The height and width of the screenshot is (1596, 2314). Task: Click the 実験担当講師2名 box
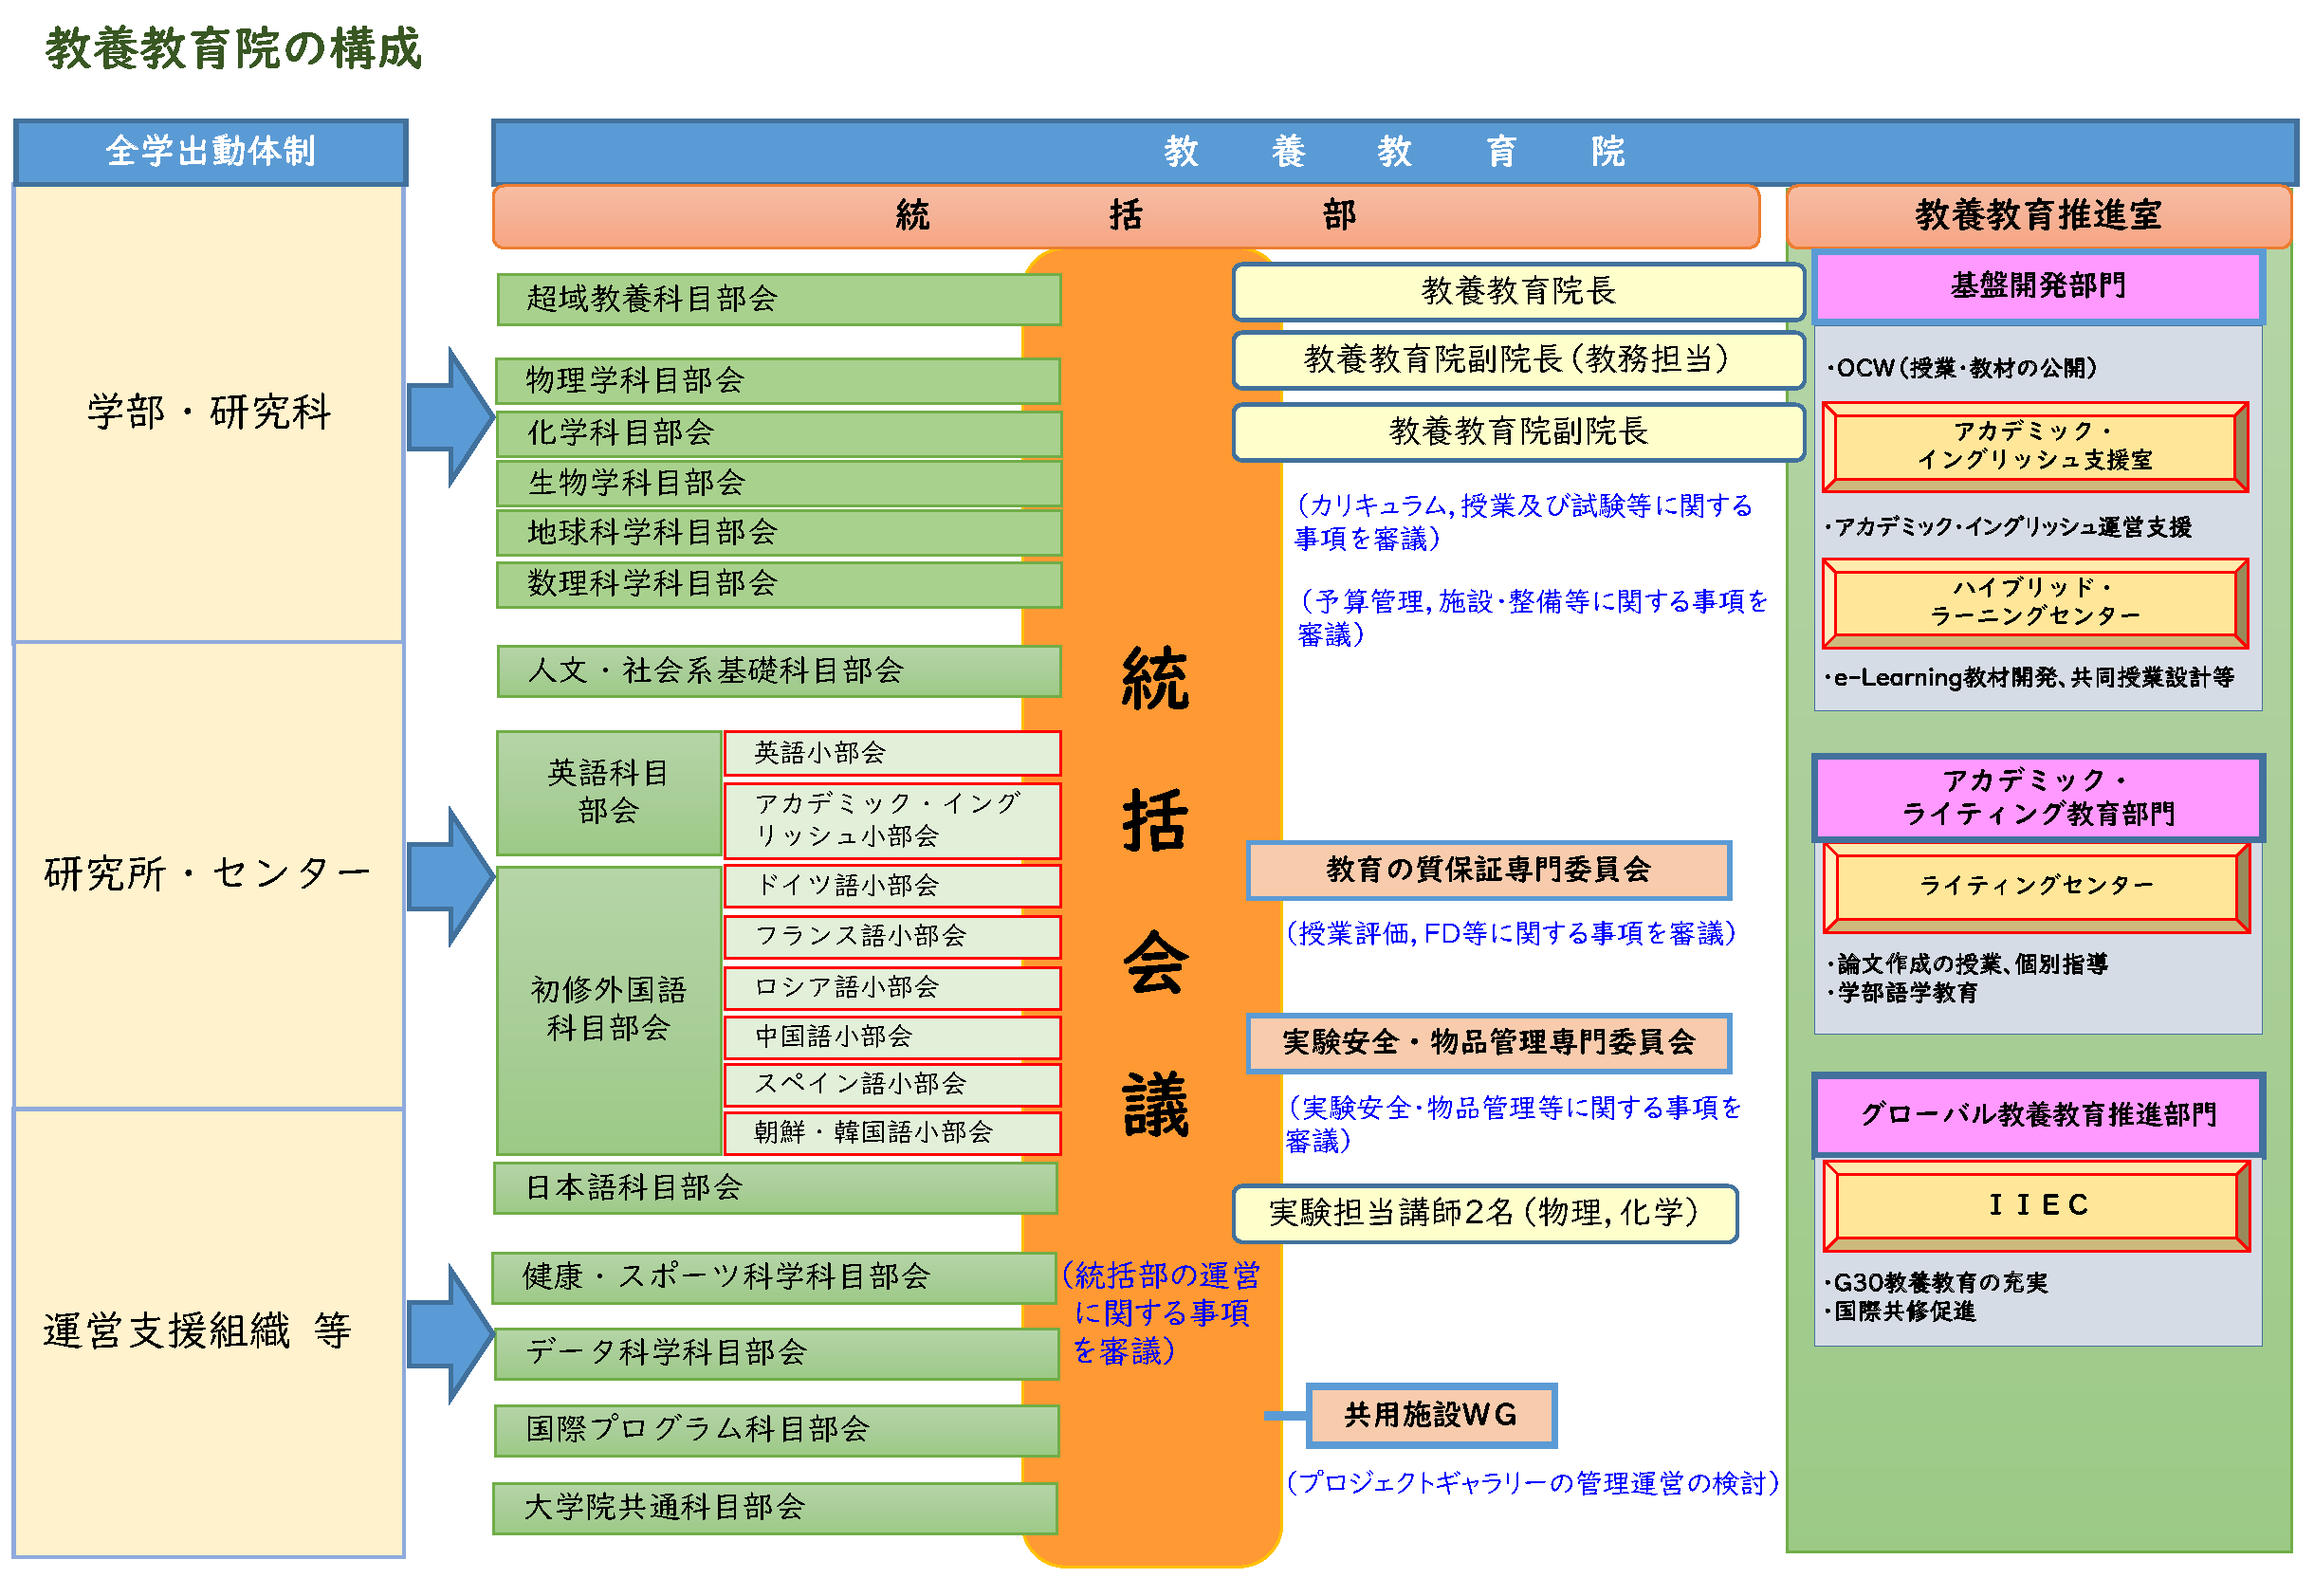click(x=1485, y=1214)
